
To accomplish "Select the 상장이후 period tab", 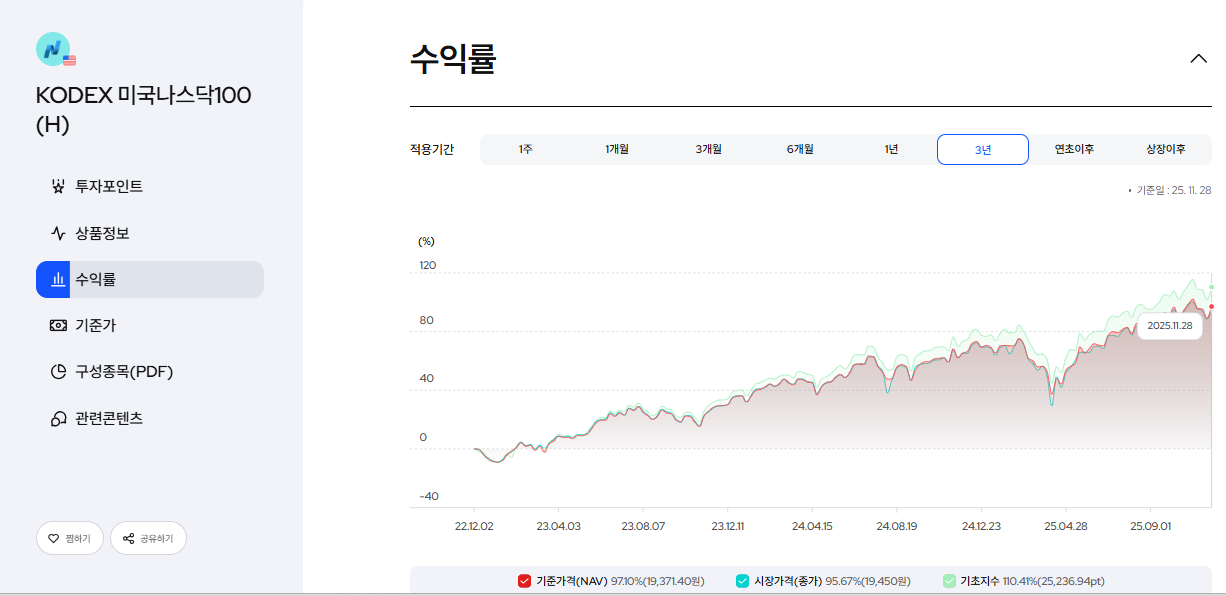I will click(x=1166, y=149).
